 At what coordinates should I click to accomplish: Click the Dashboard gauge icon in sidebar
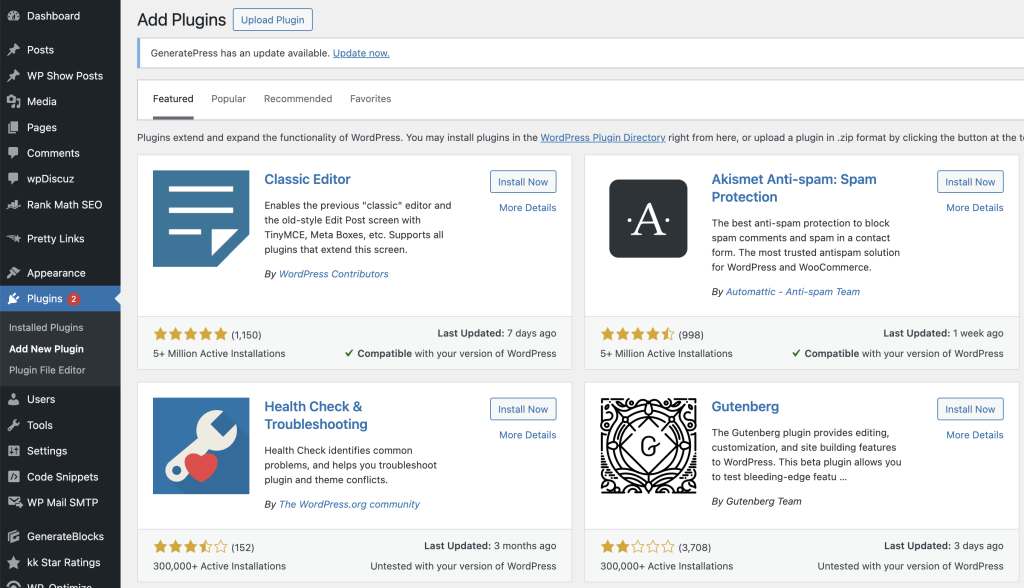[13, 16]
